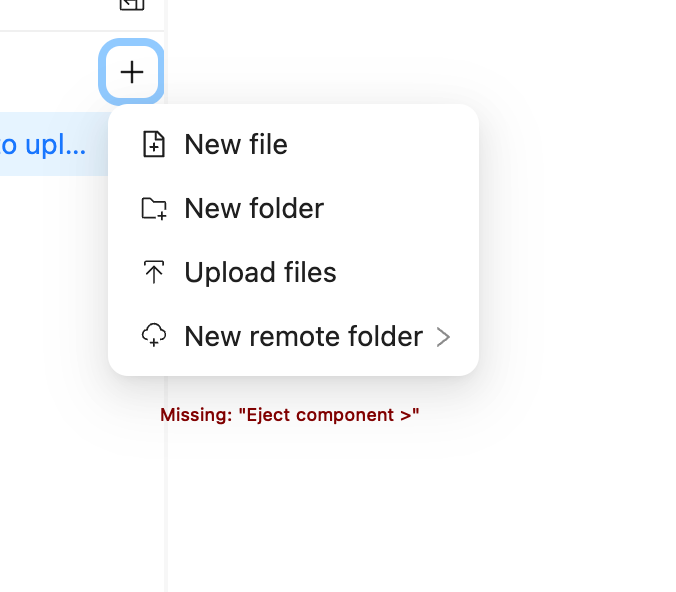Image resolution: width=676 pixels, height=592 pixels.
Task: Click the collapse sidebar icon at top
Action: pyautogui.click(x=131, y=4)
